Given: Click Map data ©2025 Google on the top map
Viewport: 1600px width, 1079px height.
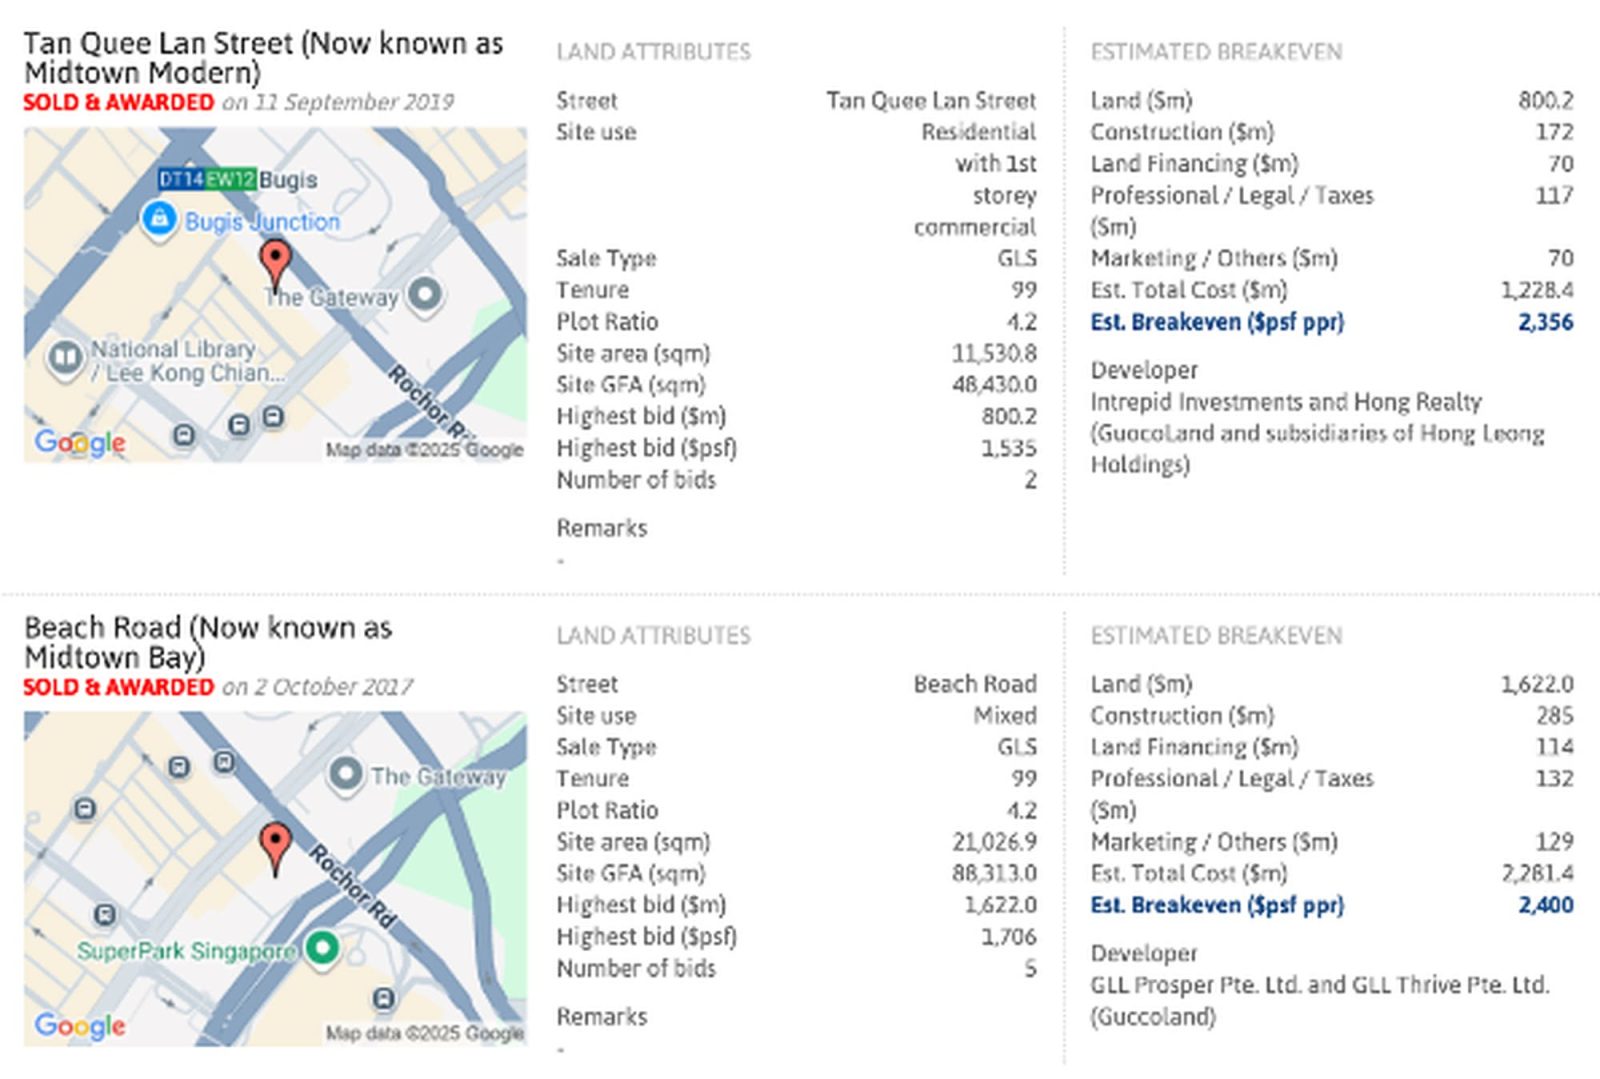Looking at the screenshot, I should pos(424,450).
